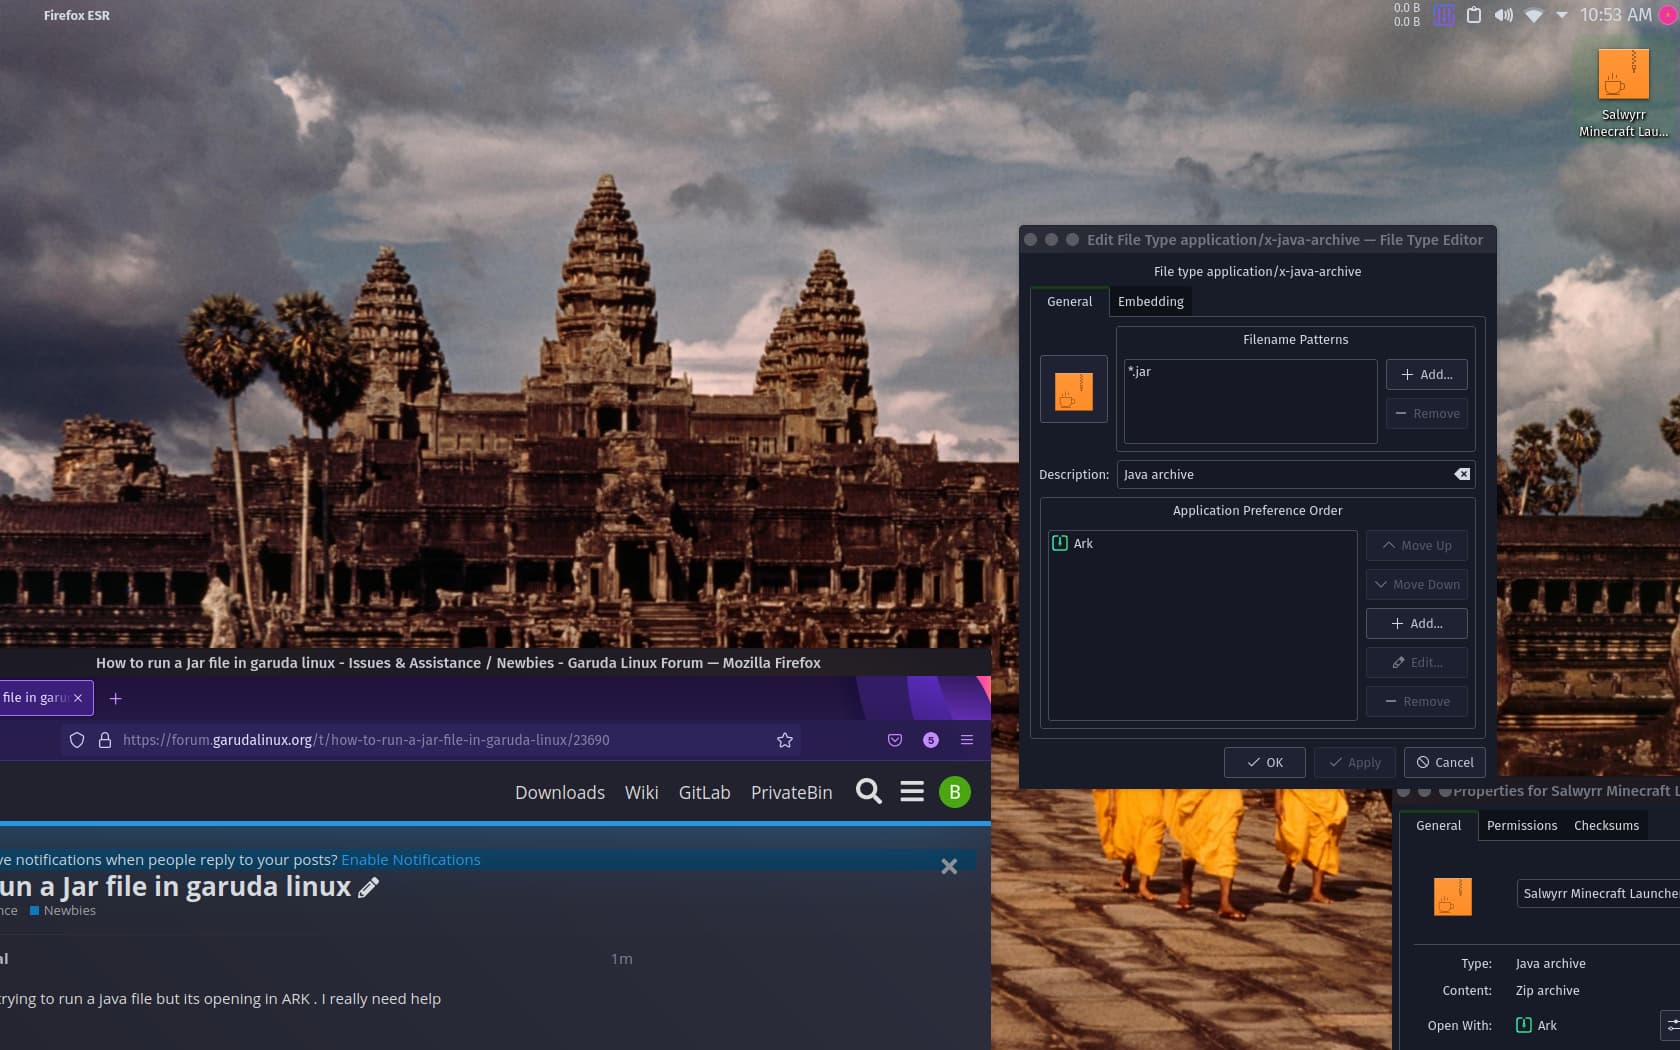Click Move Up in Application Preference Order
This screenshot has width=1680, height=1050.
(x=1416, y=545)
